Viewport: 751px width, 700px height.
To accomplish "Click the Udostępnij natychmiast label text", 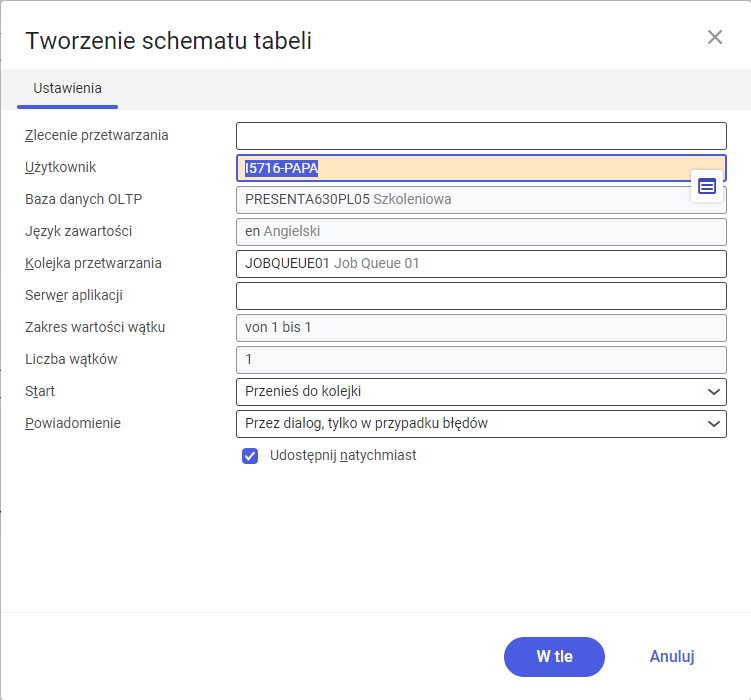I will coord(343,455).
